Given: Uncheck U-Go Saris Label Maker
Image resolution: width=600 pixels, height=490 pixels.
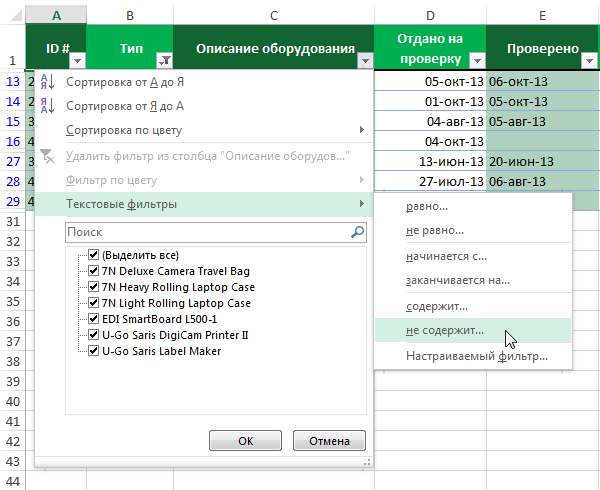Looking at the screenshot, I should [x=93, y=351].
